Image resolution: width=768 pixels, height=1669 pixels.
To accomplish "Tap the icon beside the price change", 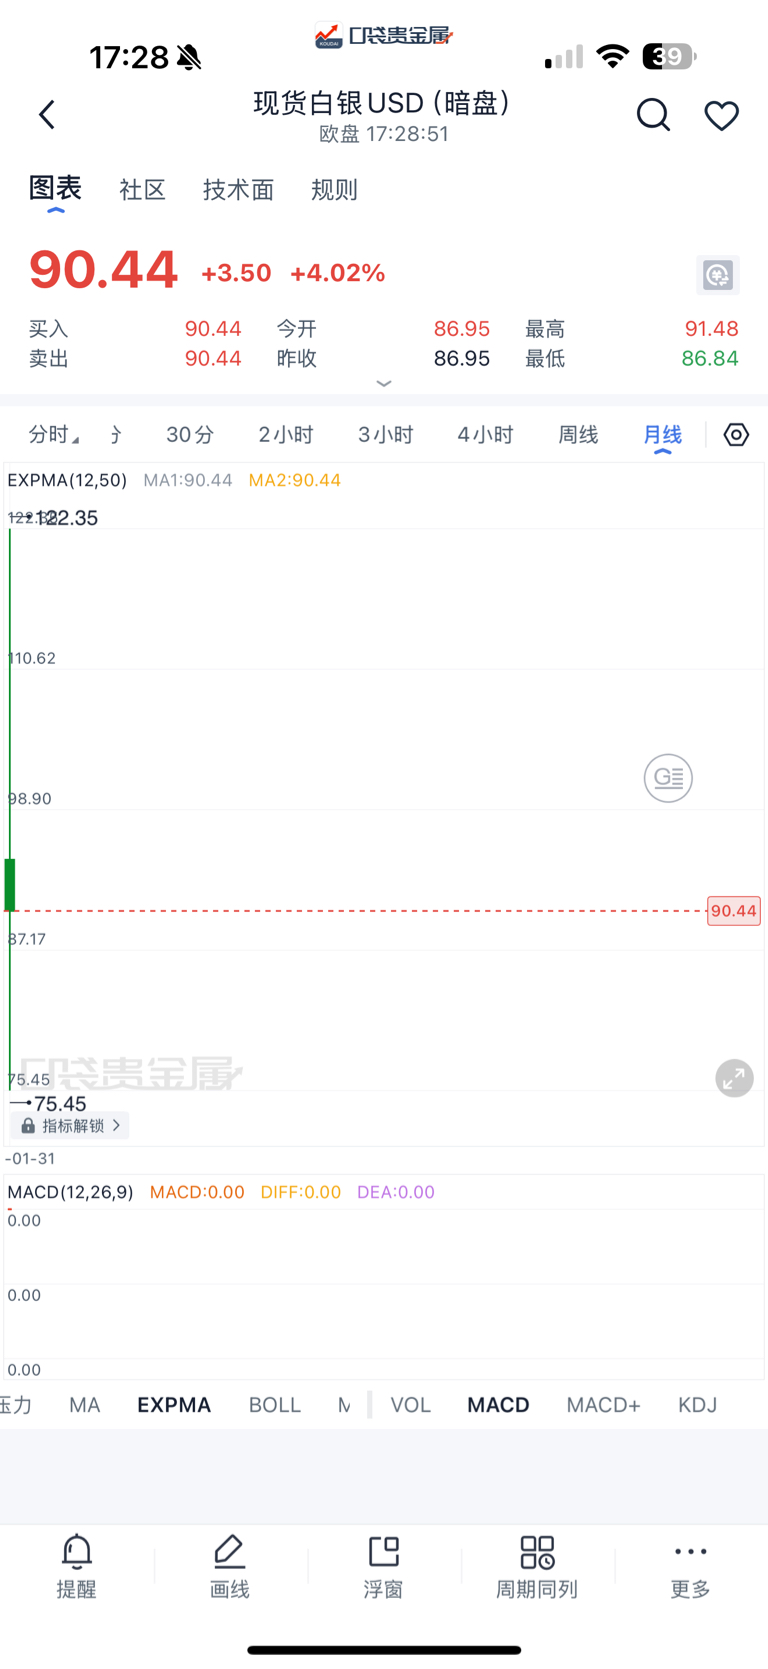I will pos(718,275).
